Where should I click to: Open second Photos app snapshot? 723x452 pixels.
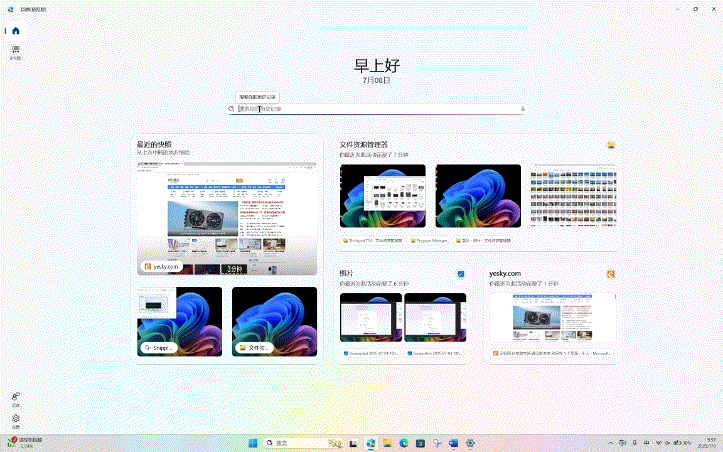(435, 317)
